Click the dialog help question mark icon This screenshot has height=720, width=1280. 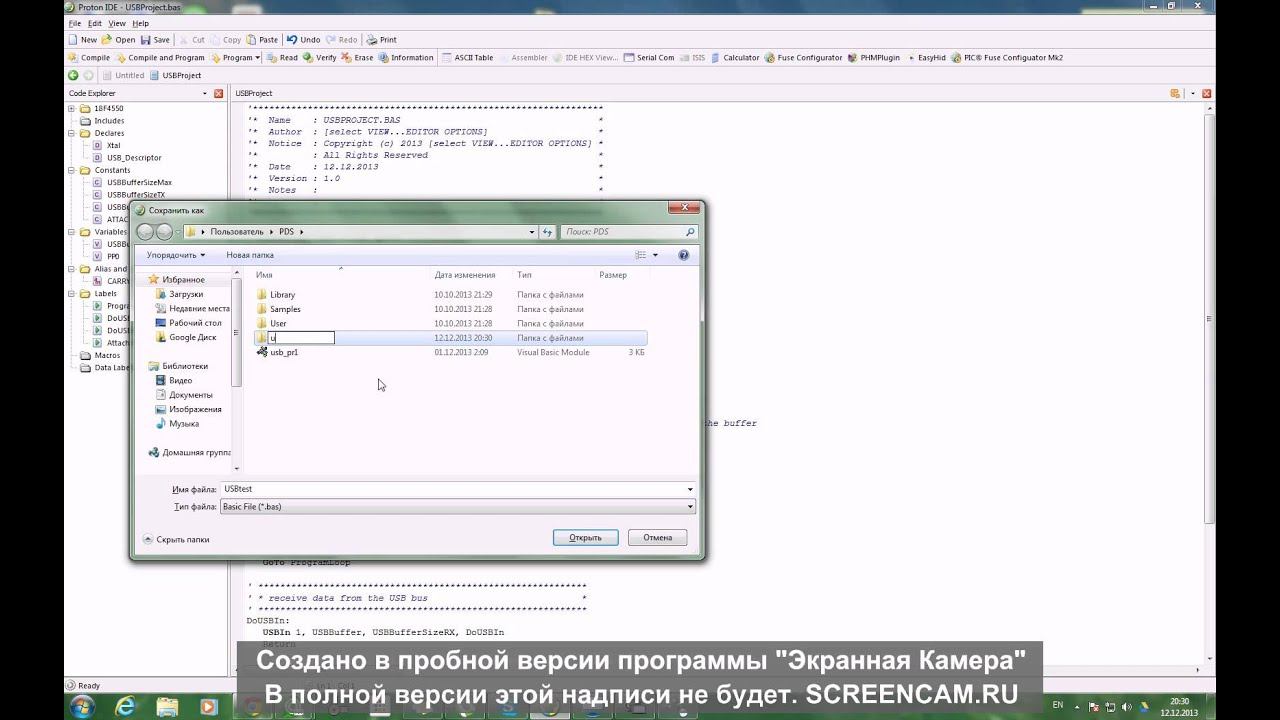pos(684,255)
